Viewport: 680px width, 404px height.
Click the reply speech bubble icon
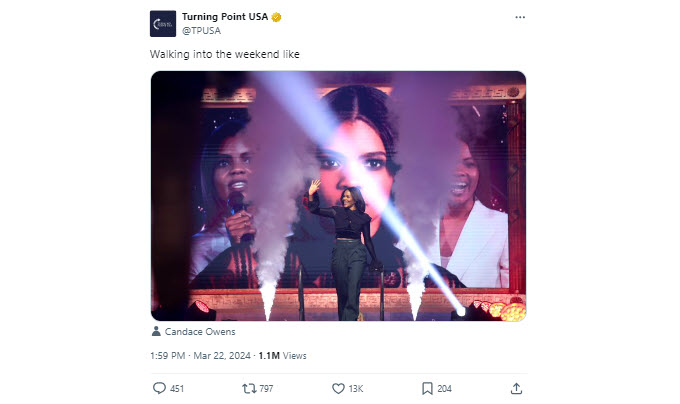[158, 388]
